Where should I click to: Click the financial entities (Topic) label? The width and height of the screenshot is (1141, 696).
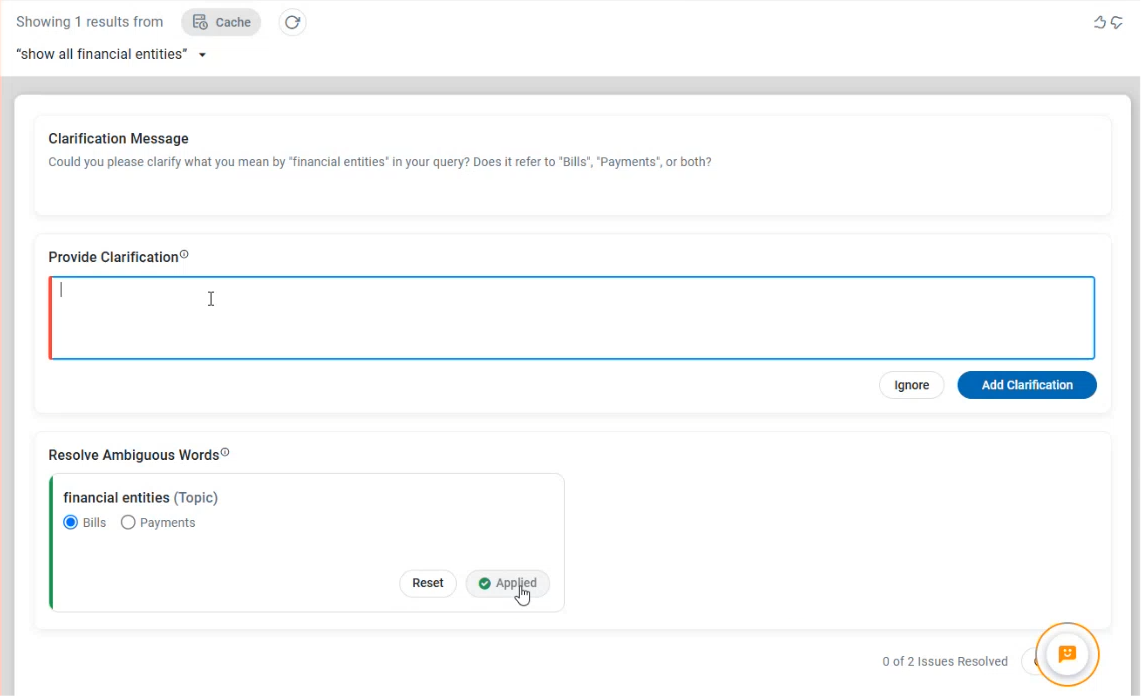coord(140,498)
